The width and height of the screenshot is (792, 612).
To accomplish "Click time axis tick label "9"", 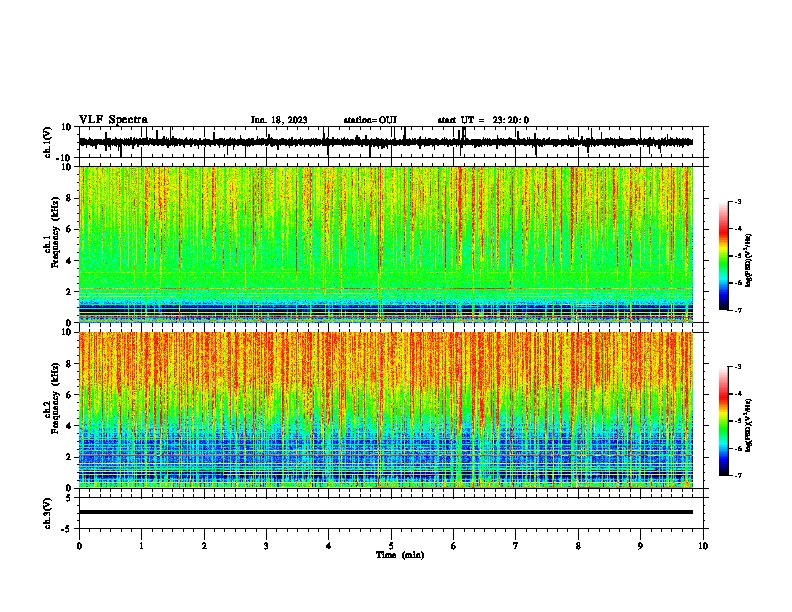I will [640, 546].
